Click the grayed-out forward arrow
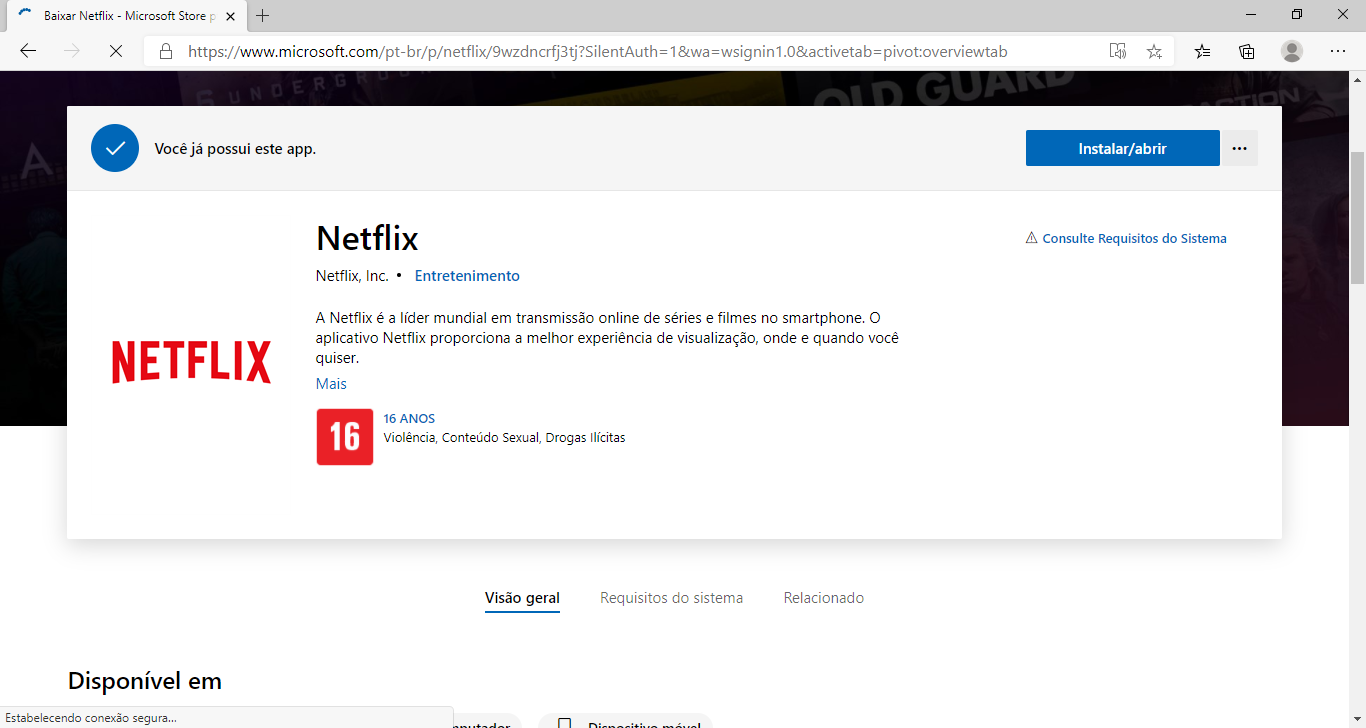 point(72,51)
